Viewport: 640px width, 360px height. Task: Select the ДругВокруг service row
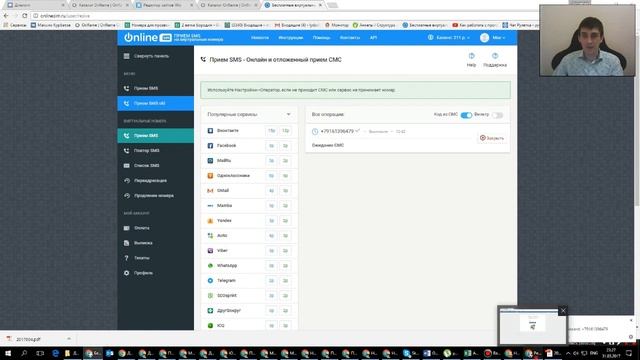click(x=249, y=311)
